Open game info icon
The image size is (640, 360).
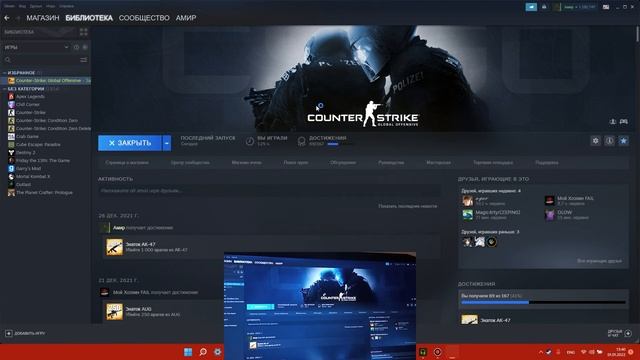coord(609,141)
